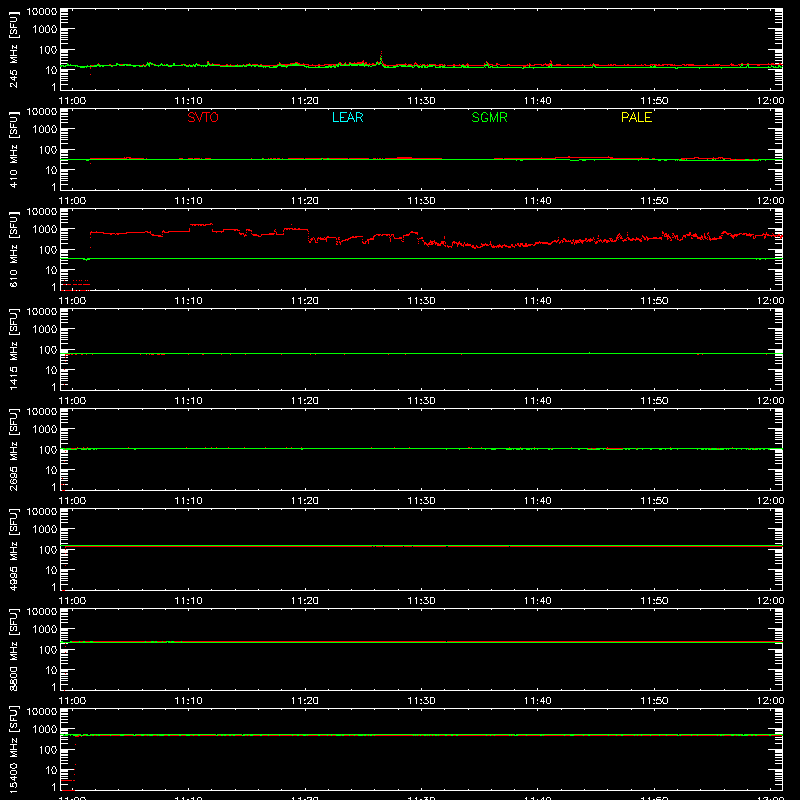
Task: Click the 100 tick label on 2695 MHz panel
Action: tap(48, 450)
